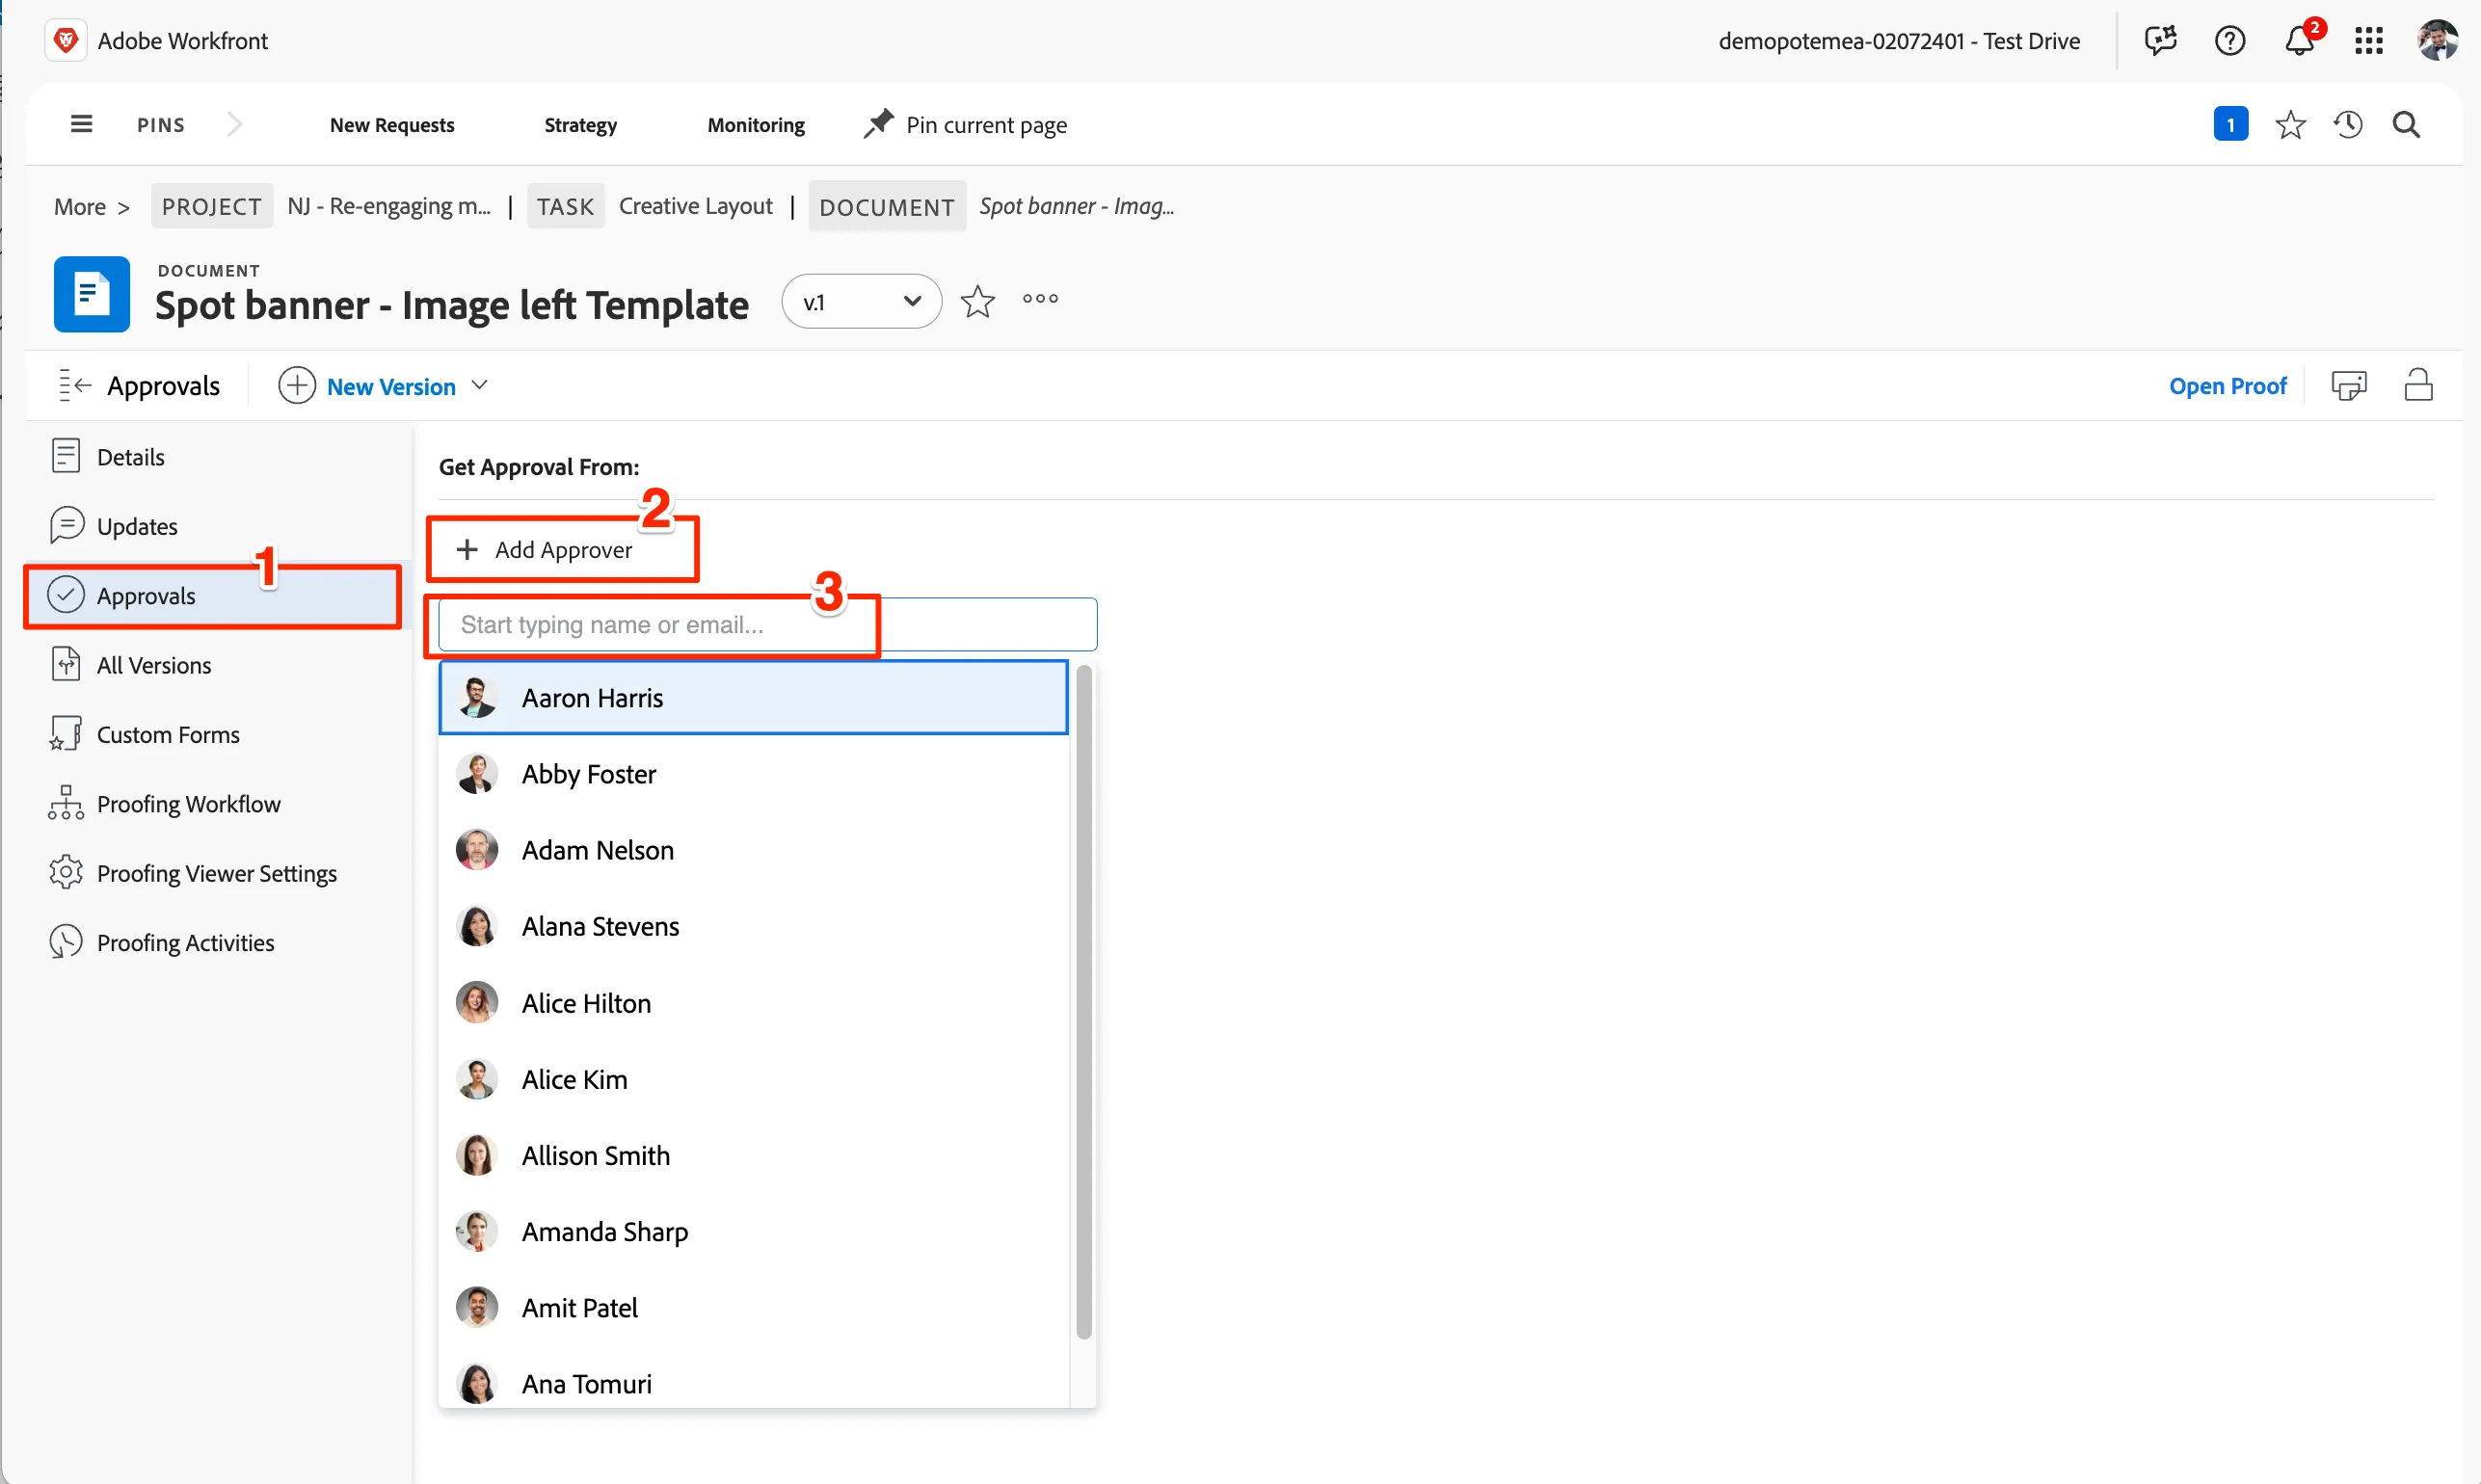Expand the v.1 version dropdown

click(861, 301)
